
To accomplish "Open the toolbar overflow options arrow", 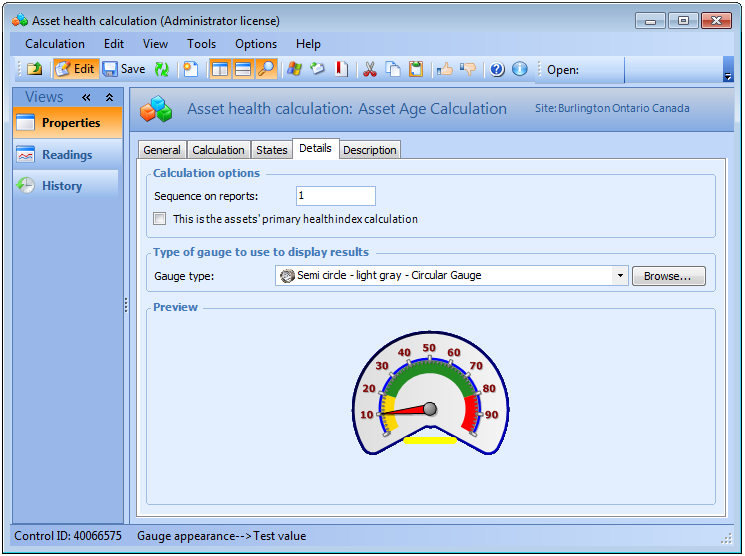I will (x=728, y=75).
